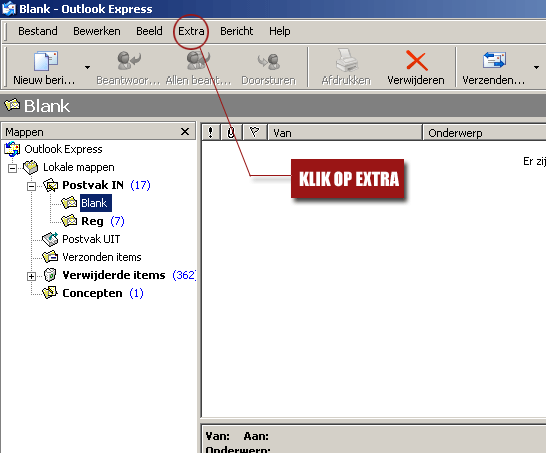Screen dimensions: 546x453
Task: Close the Mappen pane
Action: click(185, 132)
